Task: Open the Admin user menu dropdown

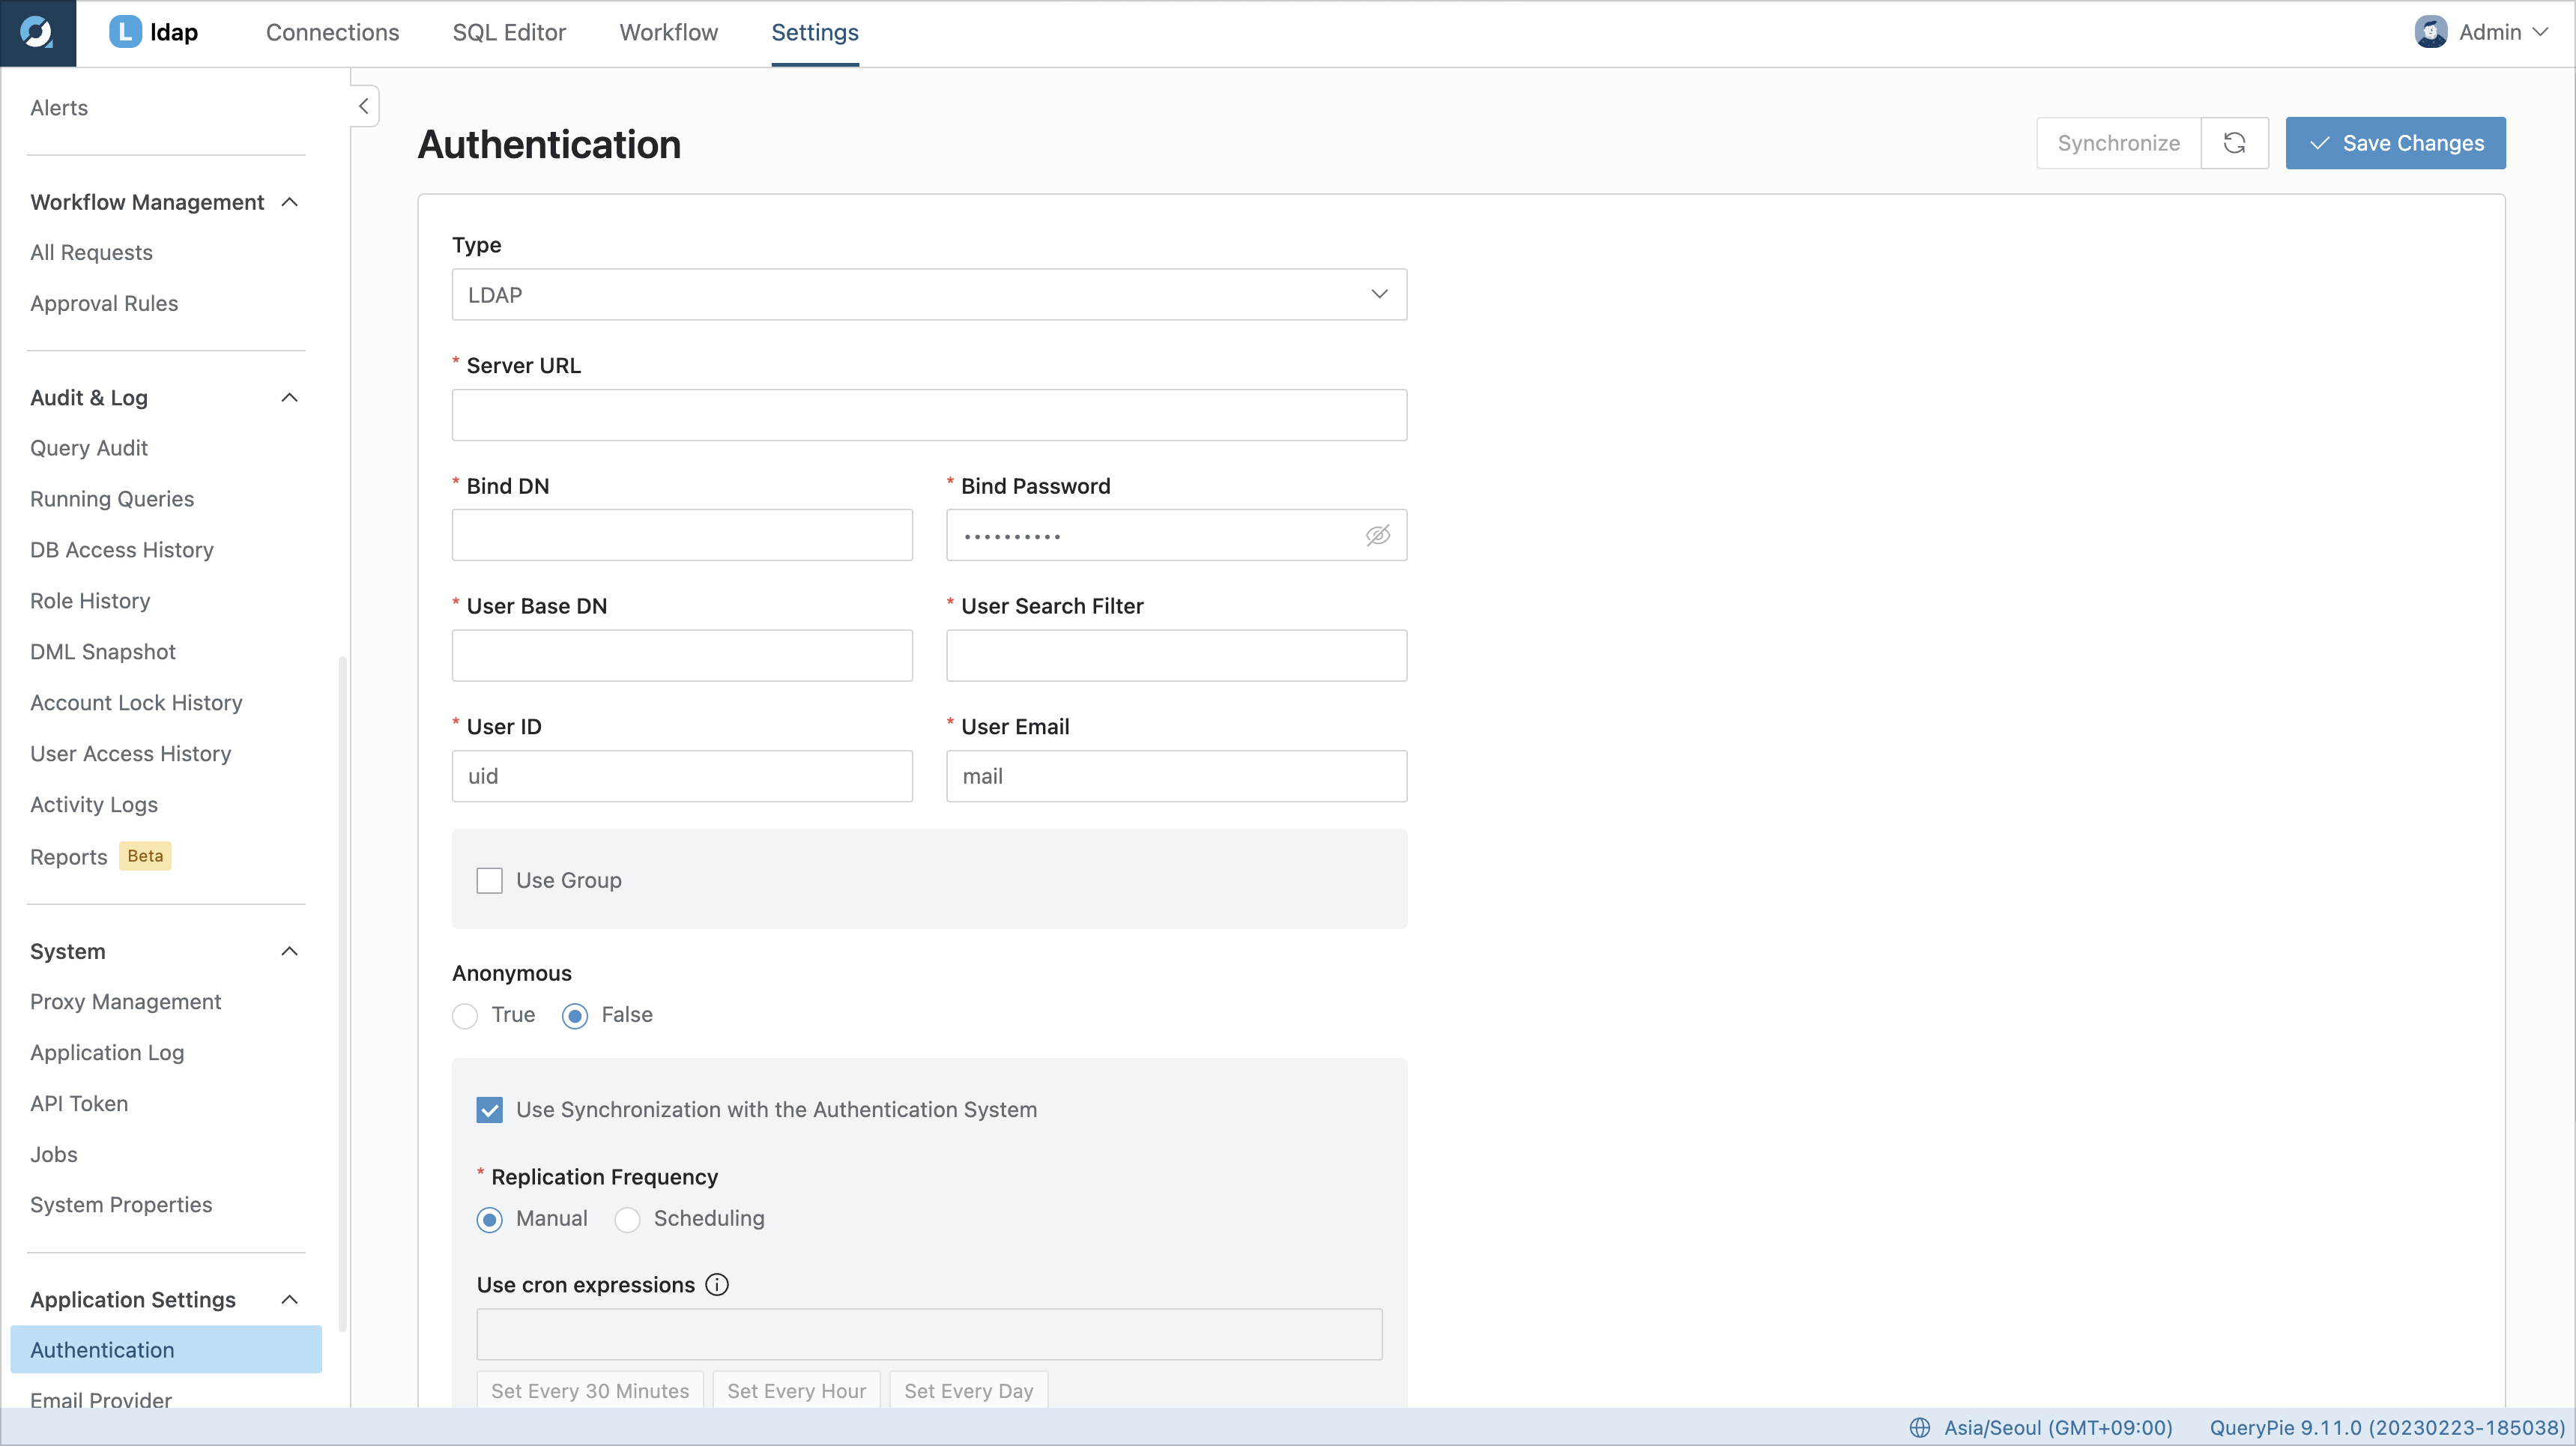Action: tap(2481, 32)
